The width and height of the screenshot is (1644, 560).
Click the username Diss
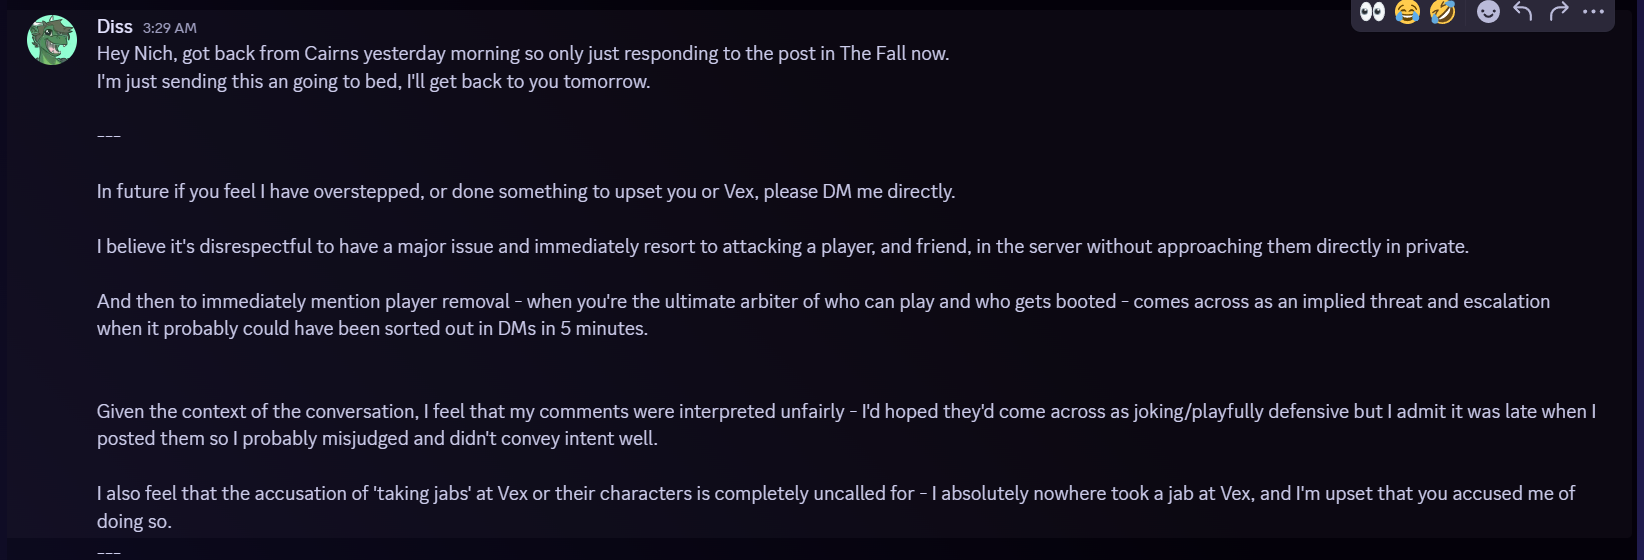(114, 27)
